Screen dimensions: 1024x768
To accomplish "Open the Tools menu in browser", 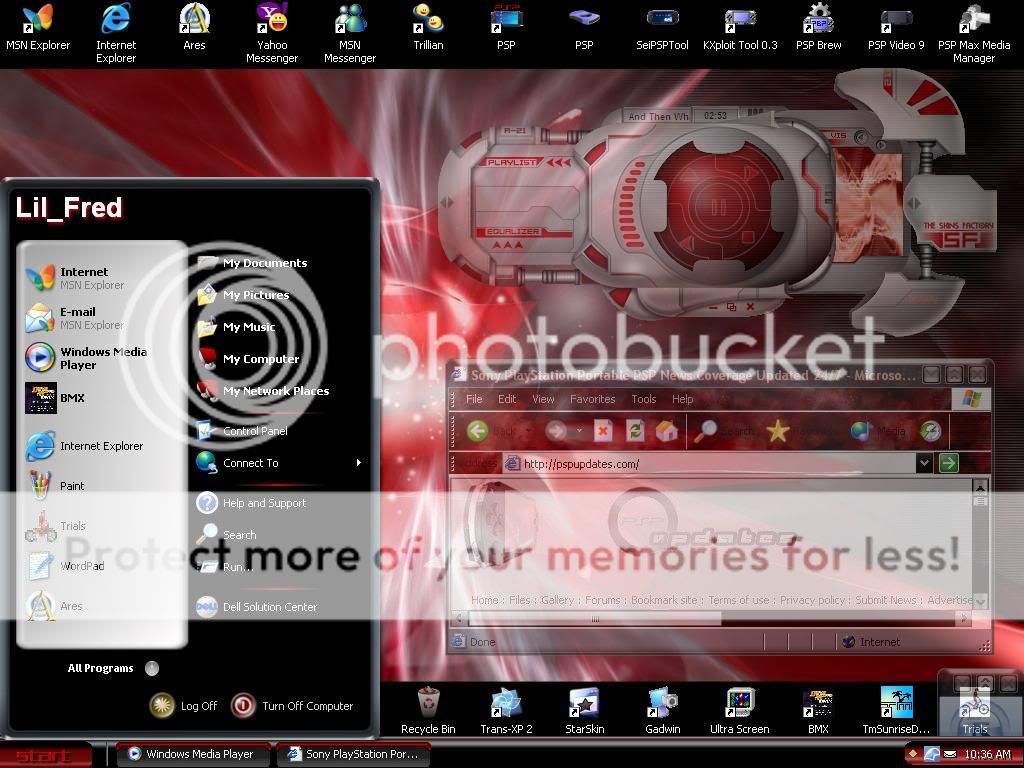I will coord(644,399).
